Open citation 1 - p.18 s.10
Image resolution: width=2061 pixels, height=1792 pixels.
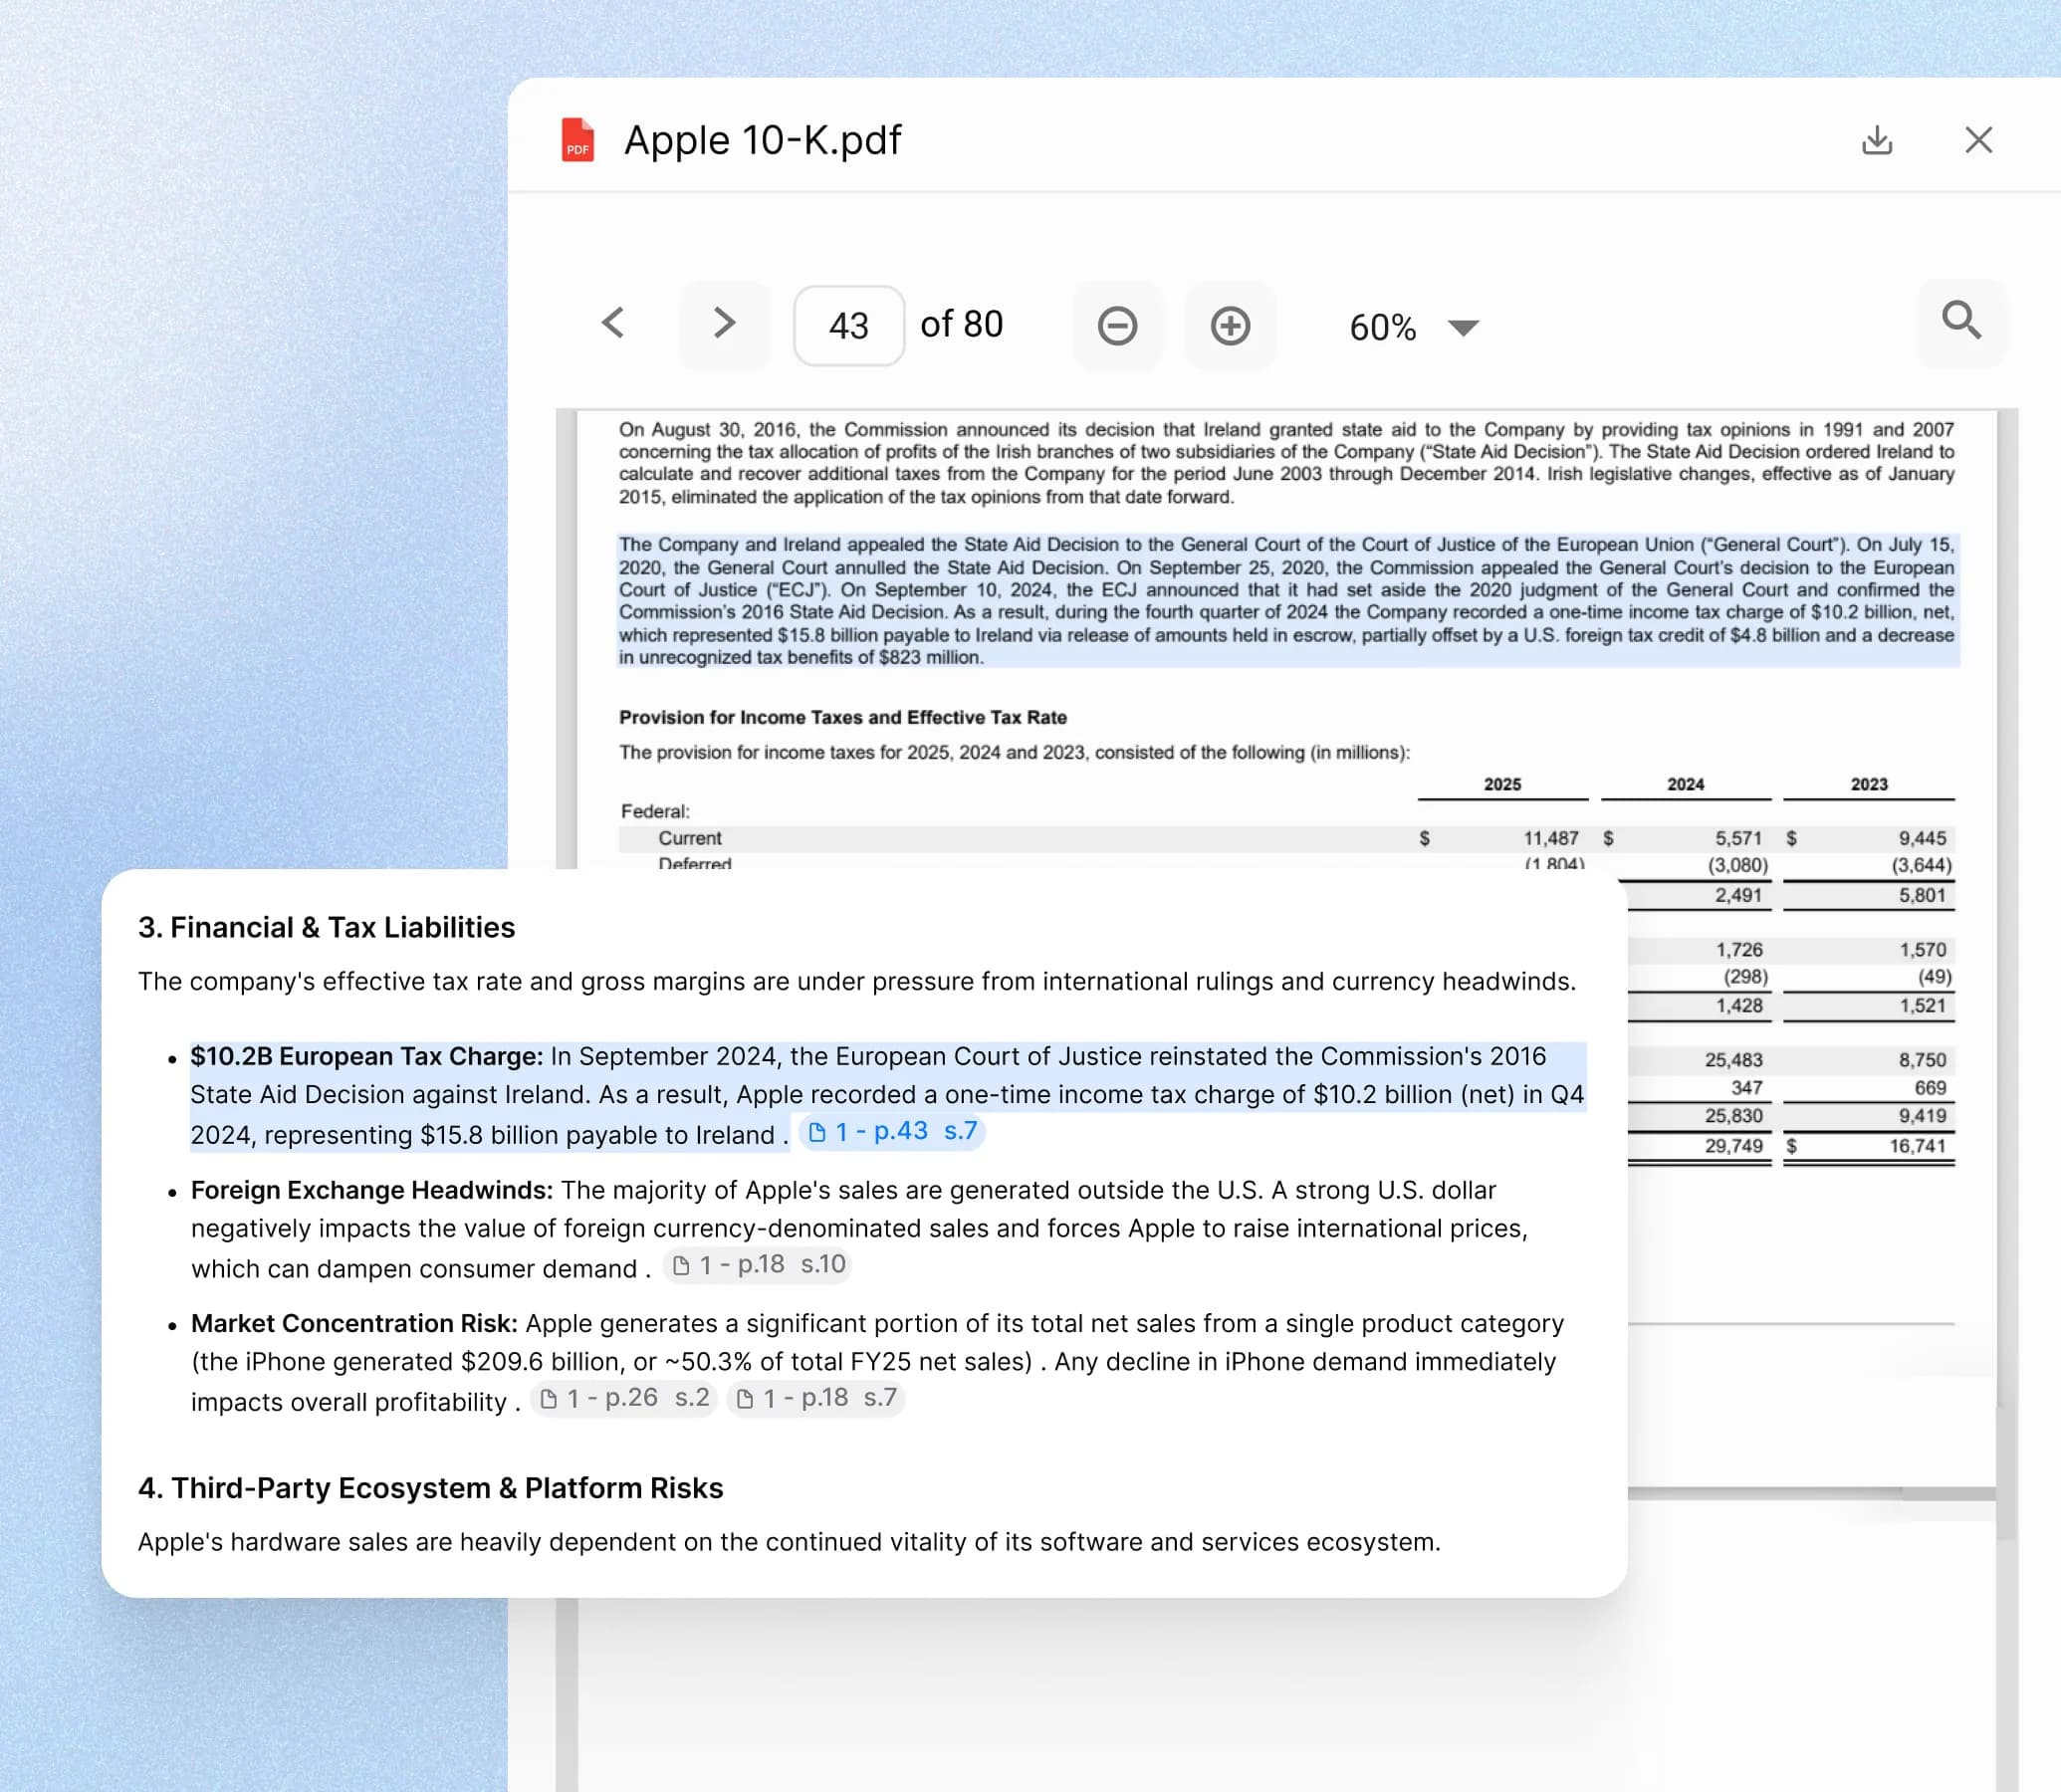757,1264
